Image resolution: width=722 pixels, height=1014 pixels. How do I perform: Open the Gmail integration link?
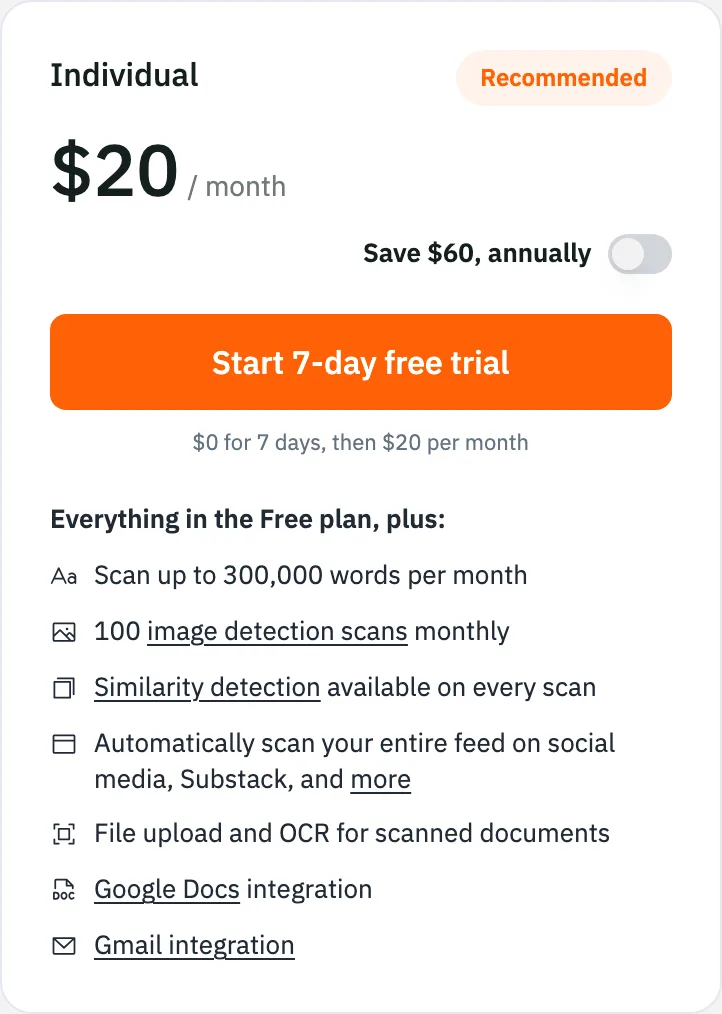pos(194,945)
